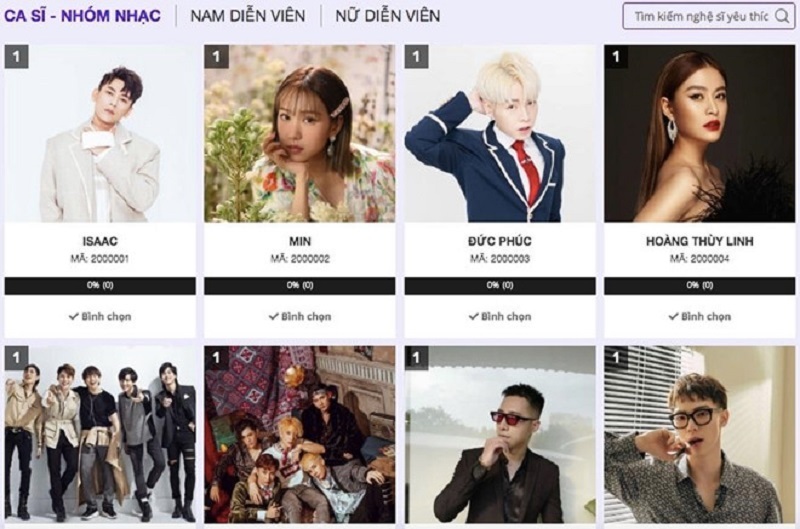Click ISAAC's vote percentage bar

point(100,286)
